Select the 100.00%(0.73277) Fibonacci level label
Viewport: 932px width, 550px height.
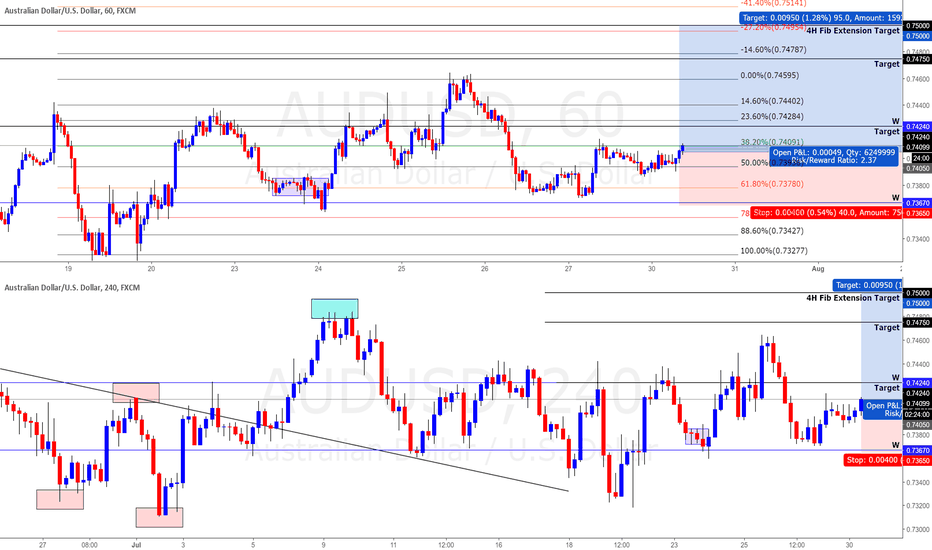point(773,251)
